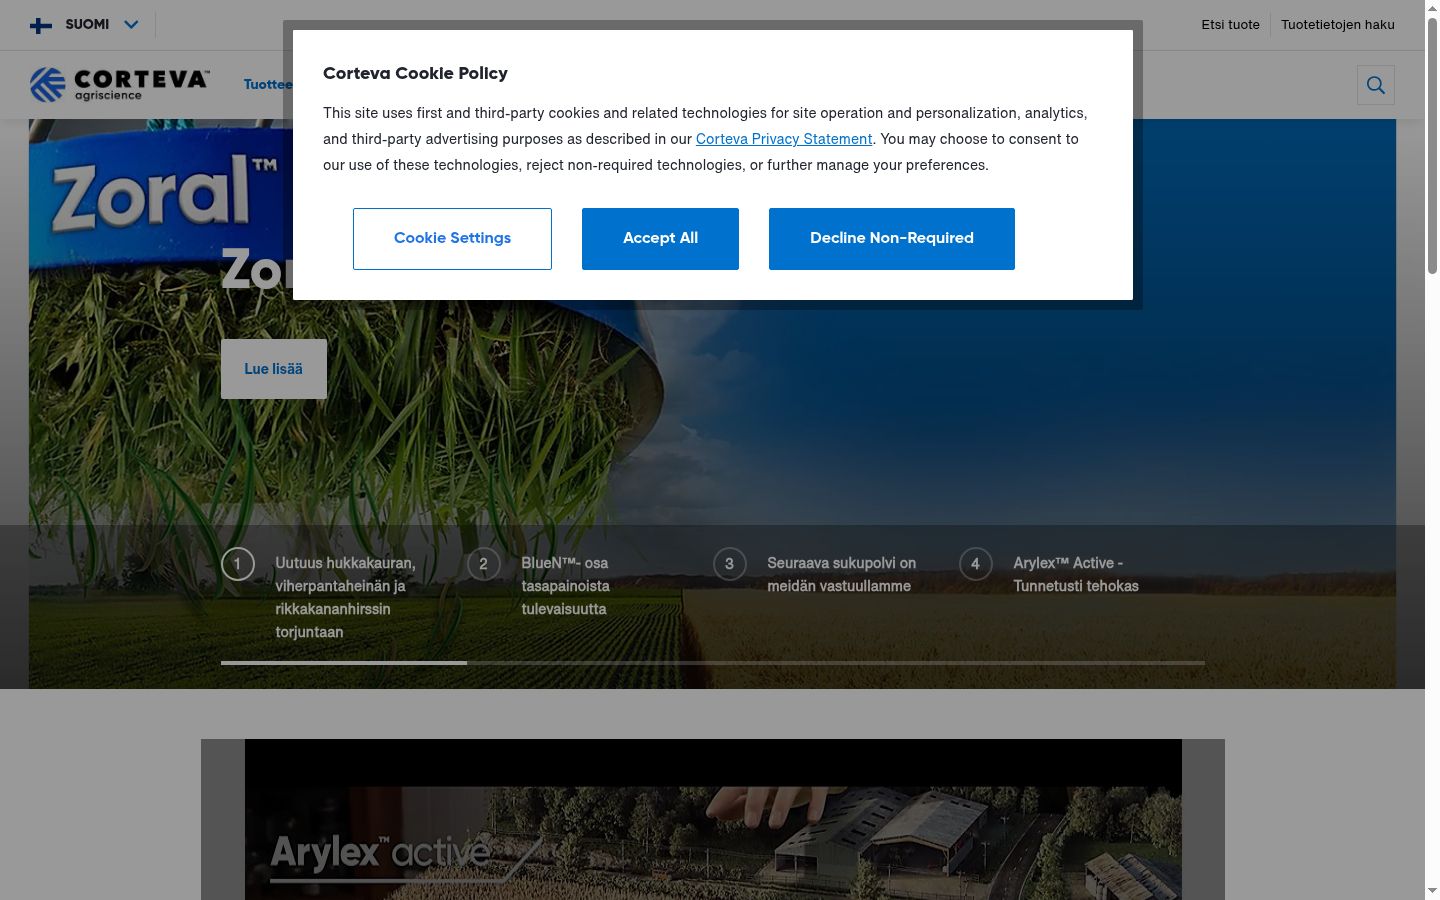The image size is (1440, 900).
Task: Select slide 1 circle indicator
Action: [238, 564]
